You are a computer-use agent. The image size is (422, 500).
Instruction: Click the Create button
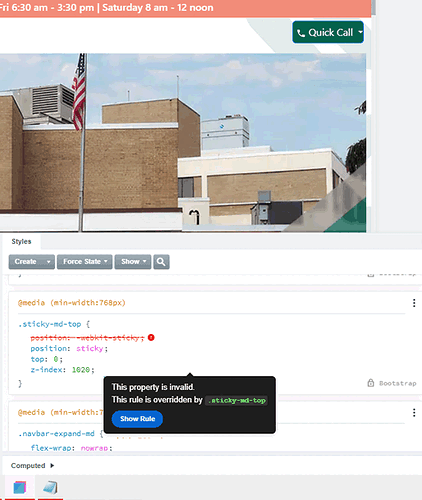[x=26, y=262]
